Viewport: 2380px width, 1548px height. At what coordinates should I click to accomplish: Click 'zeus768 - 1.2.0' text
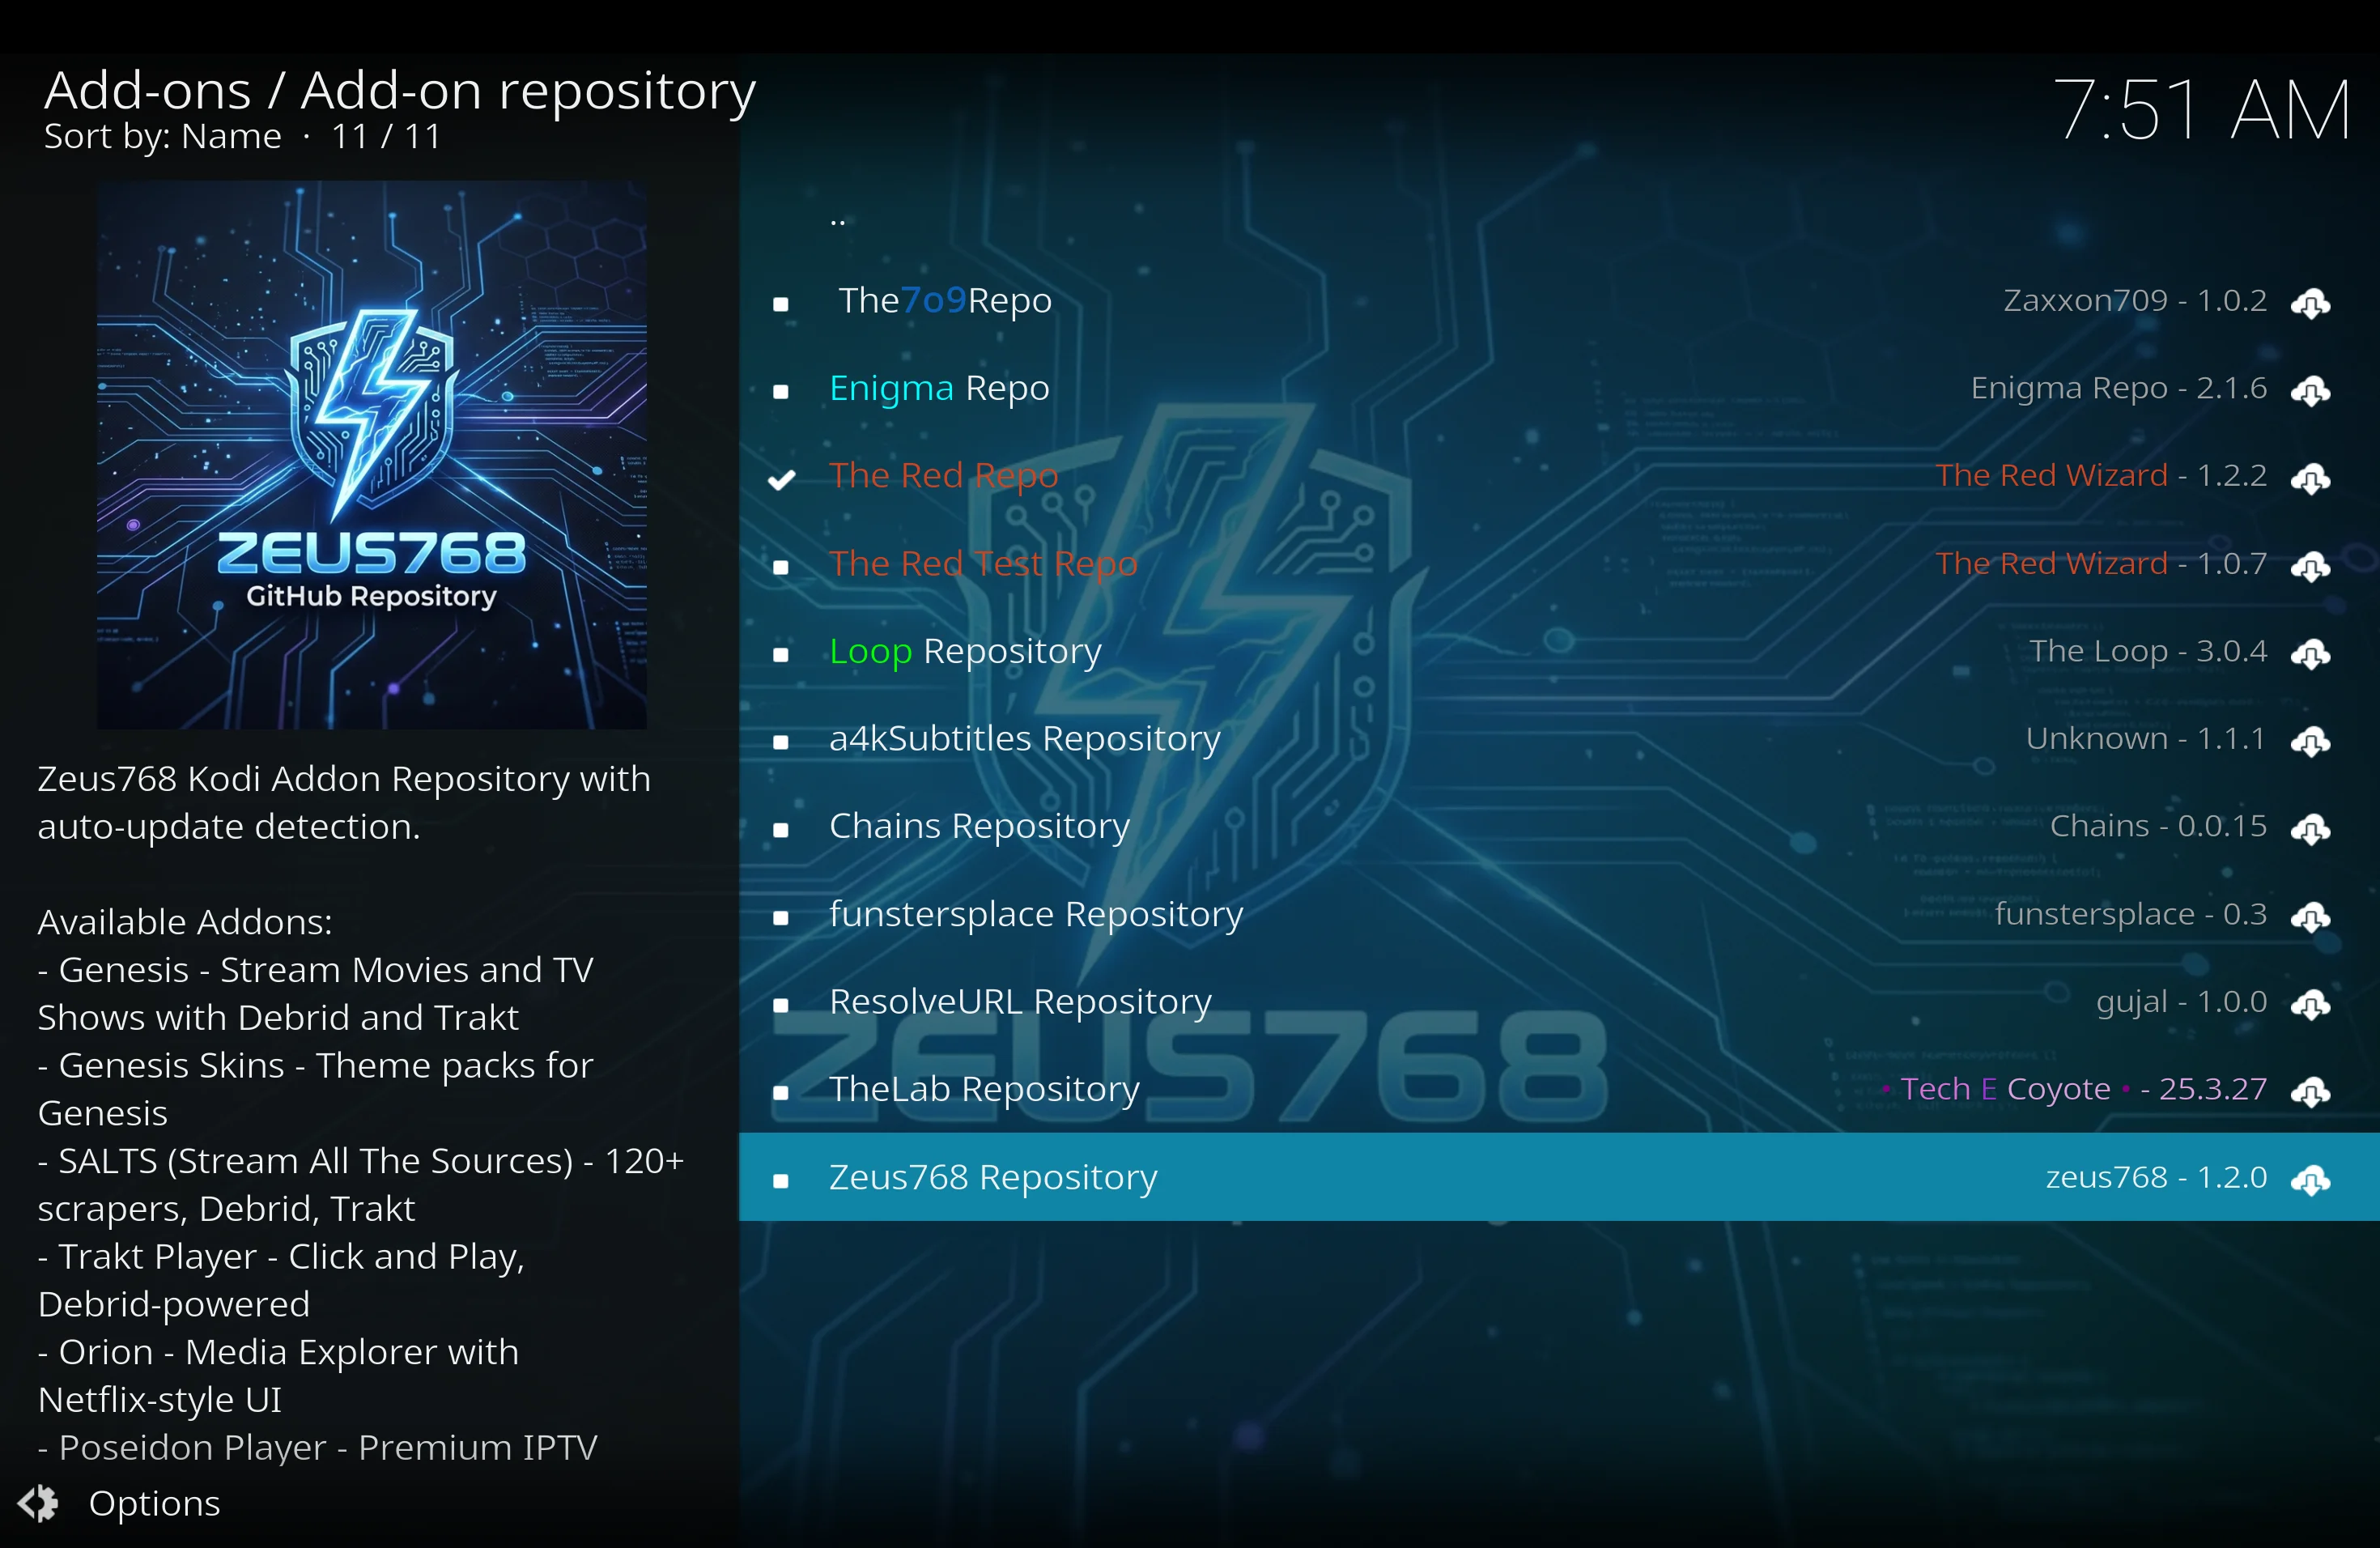pos(2156,1177)
